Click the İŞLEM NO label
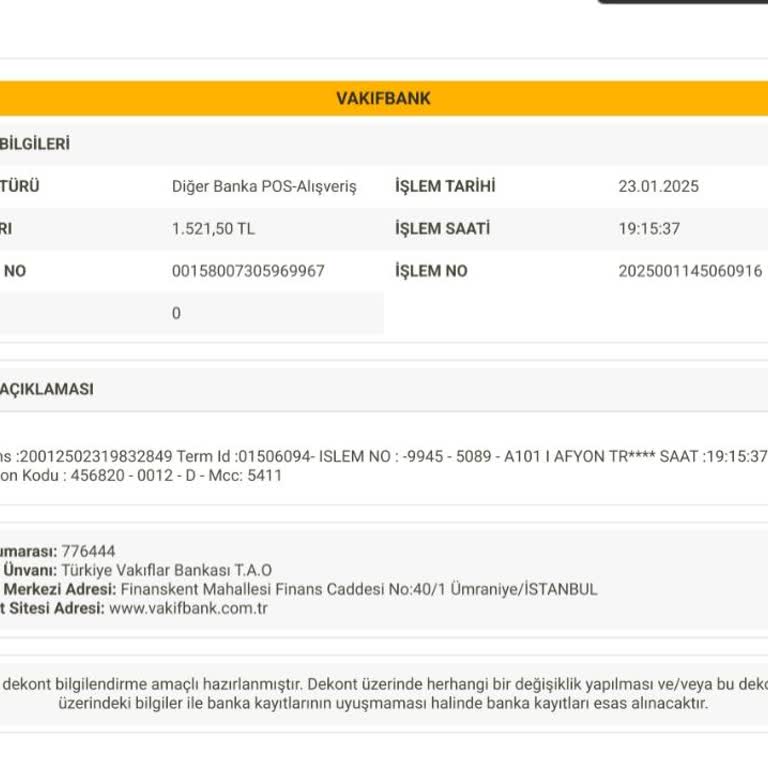Image resolution: width=768 pixels, height=768 pixels. coord(431,271)
